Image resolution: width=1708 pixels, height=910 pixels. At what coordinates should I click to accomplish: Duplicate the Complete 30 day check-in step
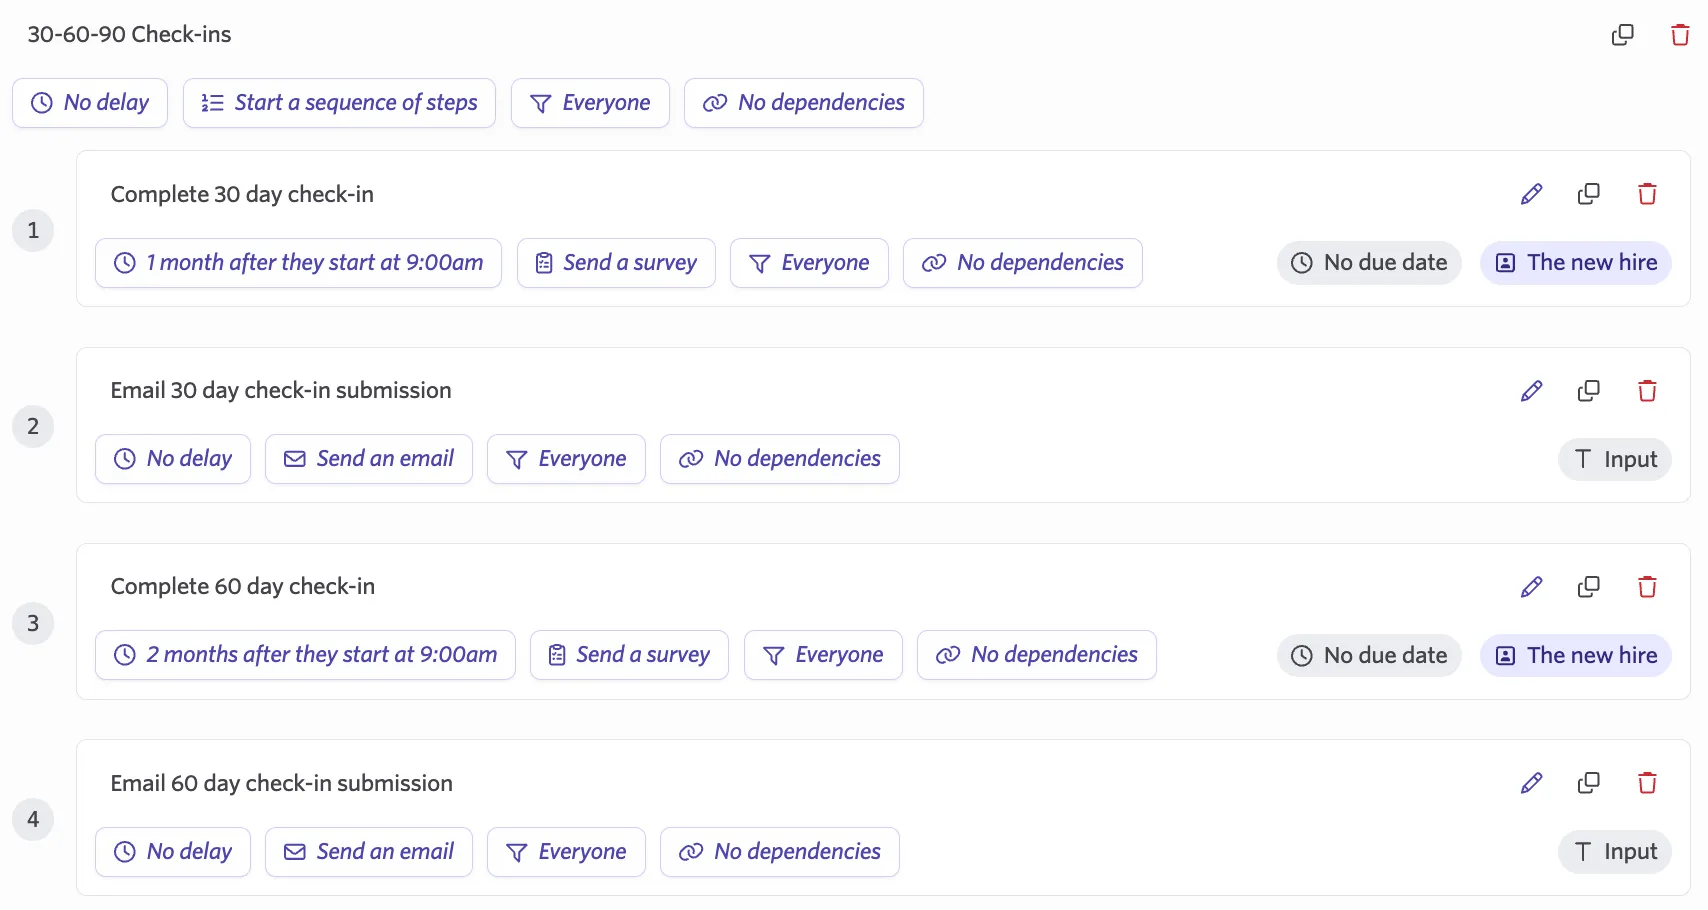[1588, 194]
